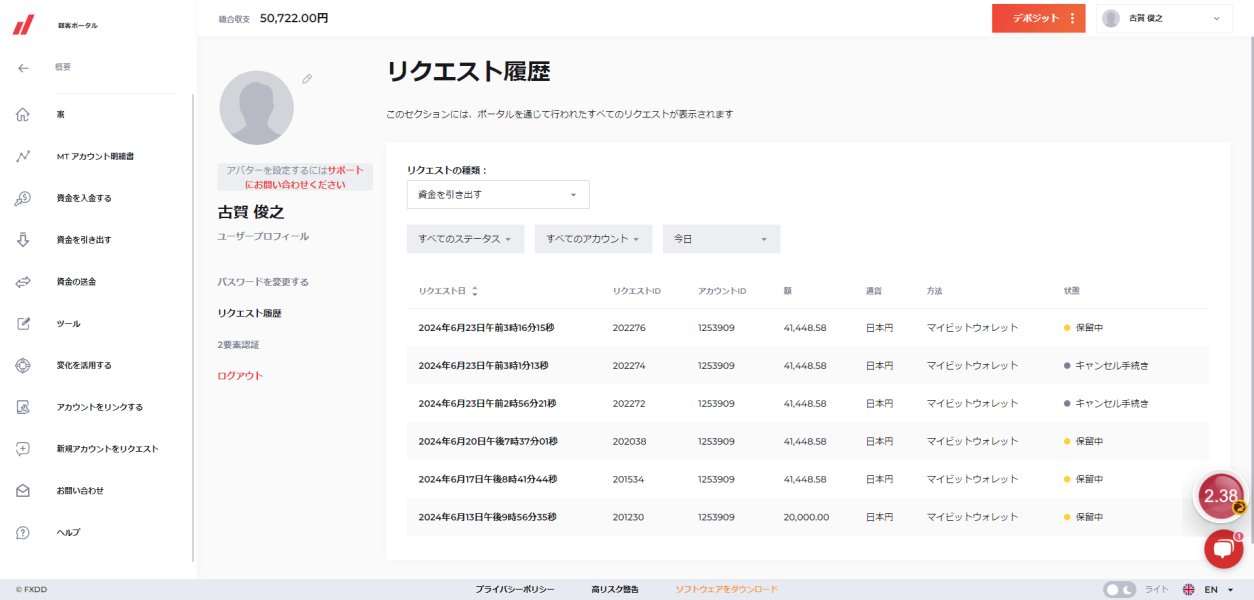Expand the すべてのステータス filter
Screen dimensions: 1254x600
click(x=465, y=239)
